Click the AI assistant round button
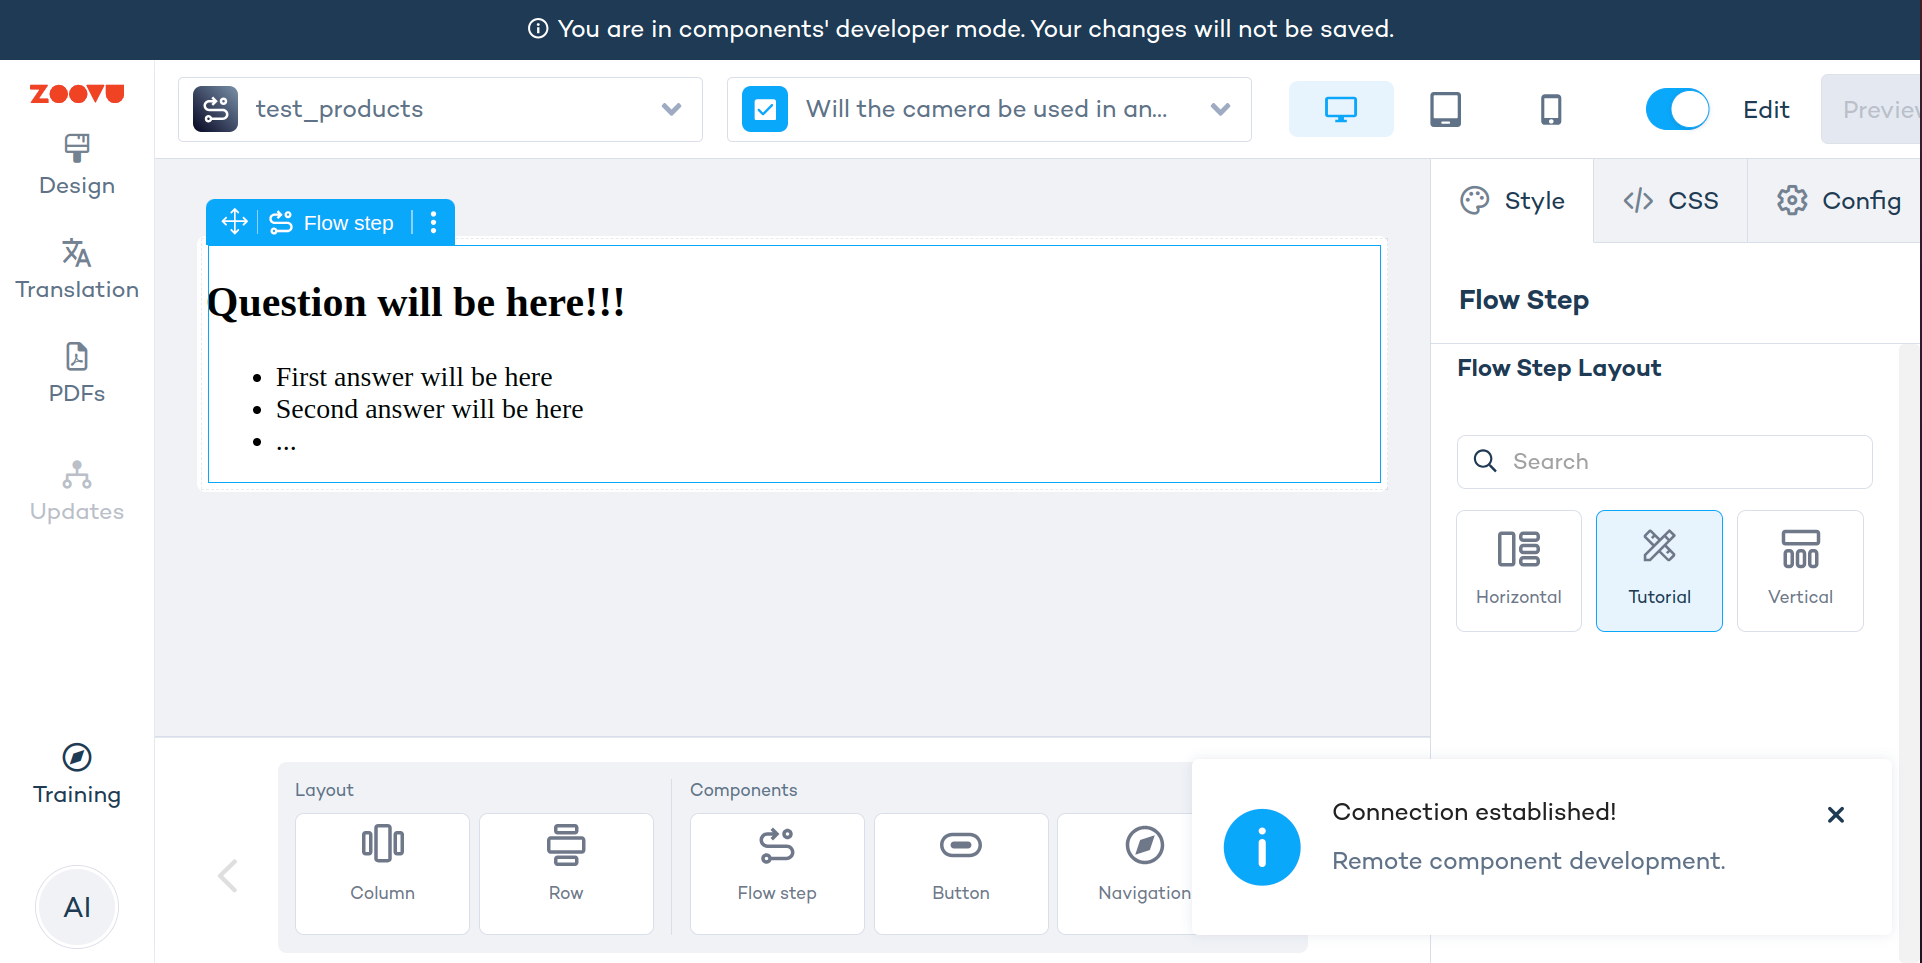 click(x=77, y=907)
